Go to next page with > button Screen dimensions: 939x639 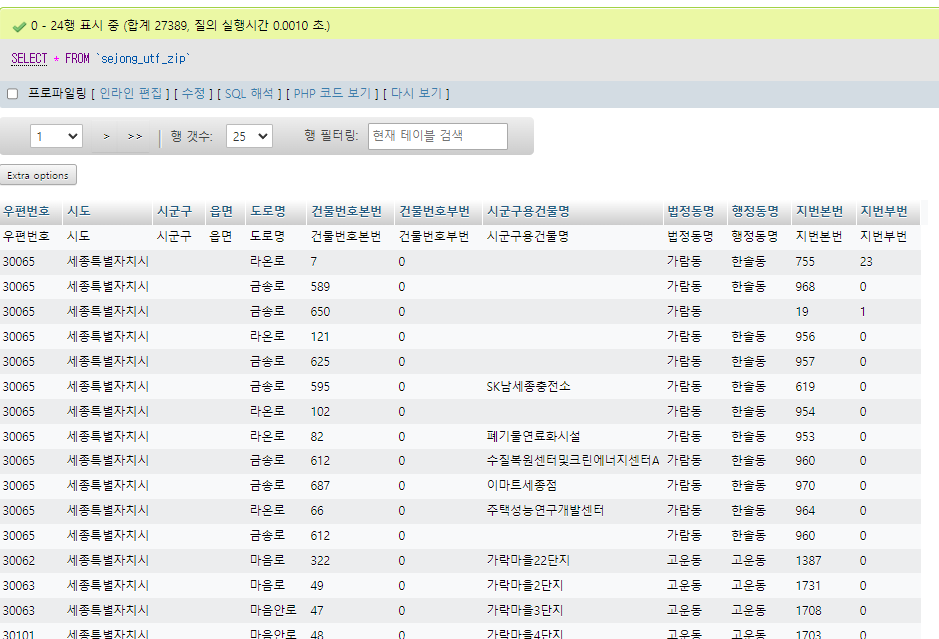pos(106,137)
